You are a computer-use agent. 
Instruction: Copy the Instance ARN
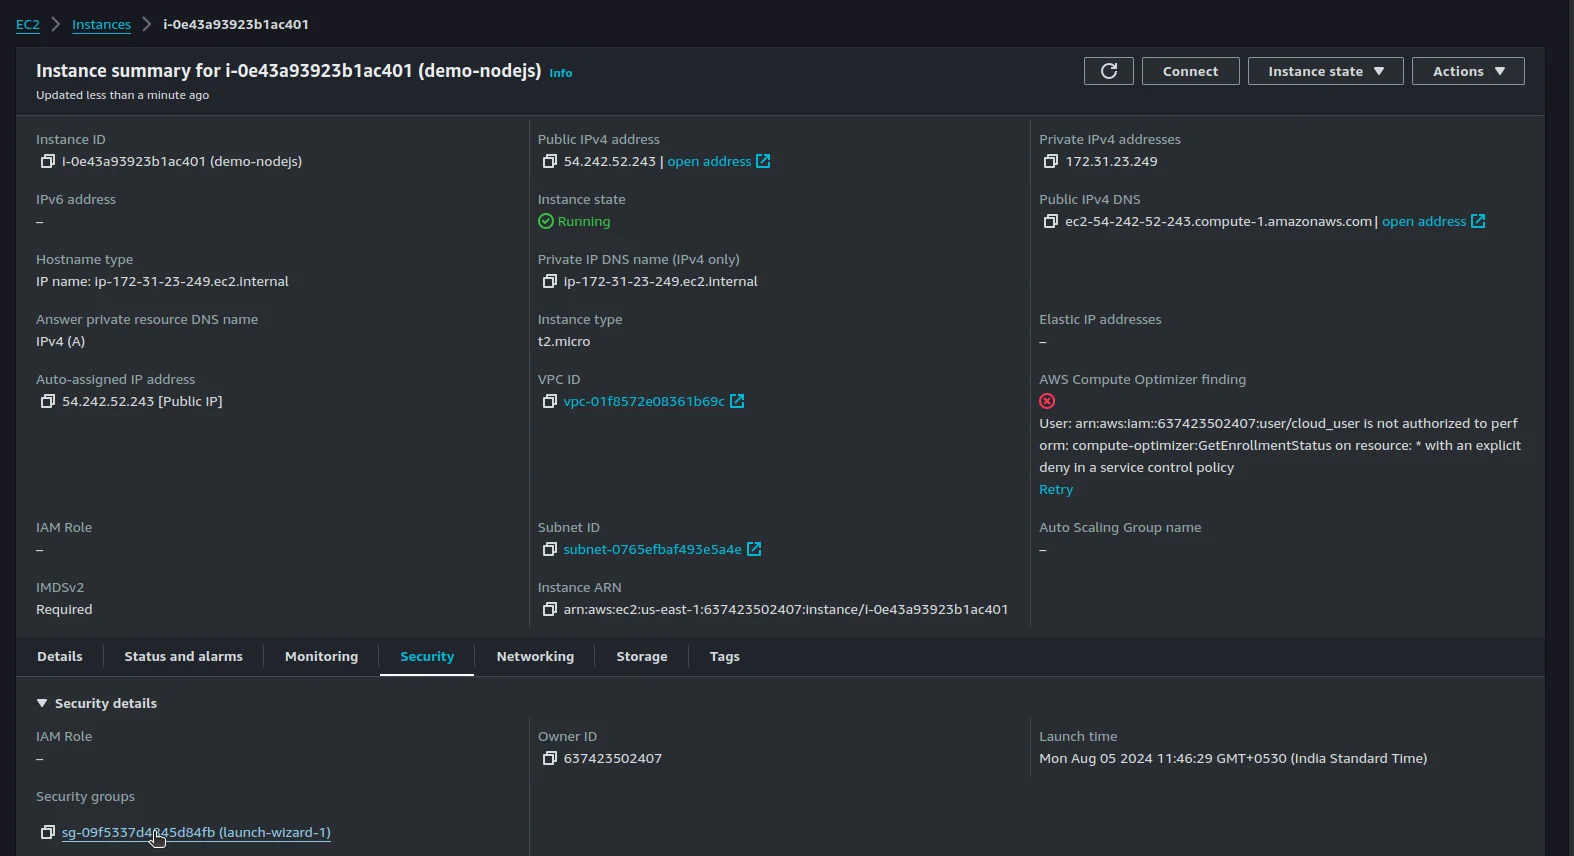click(549, 609)
